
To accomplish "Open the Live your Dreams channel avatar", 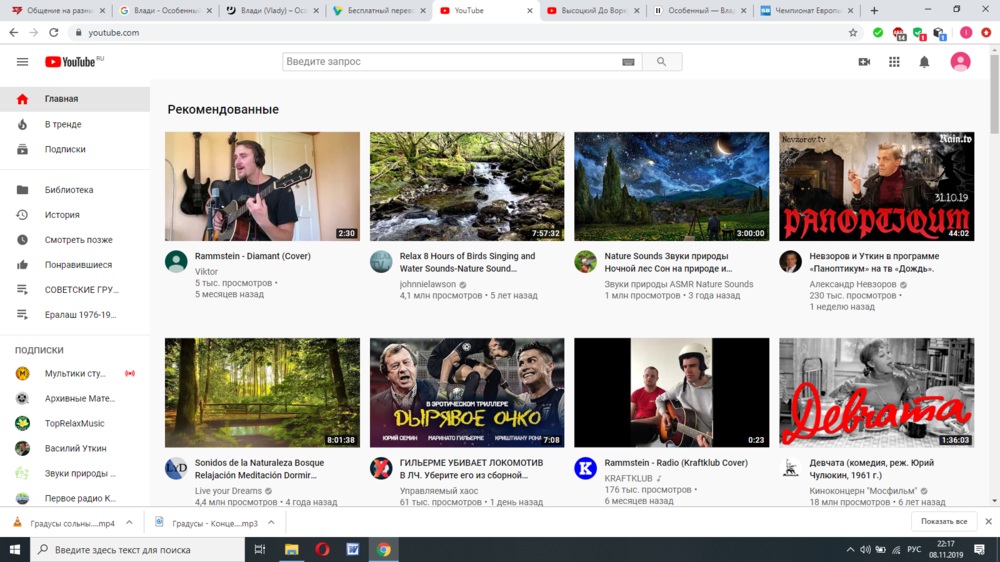I will 176,468.
